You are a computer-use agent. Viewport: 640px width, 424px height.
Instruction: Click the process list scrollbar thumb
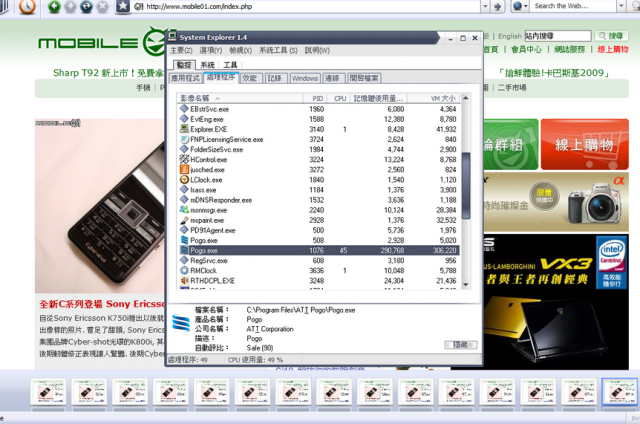(x=465, y=186)
